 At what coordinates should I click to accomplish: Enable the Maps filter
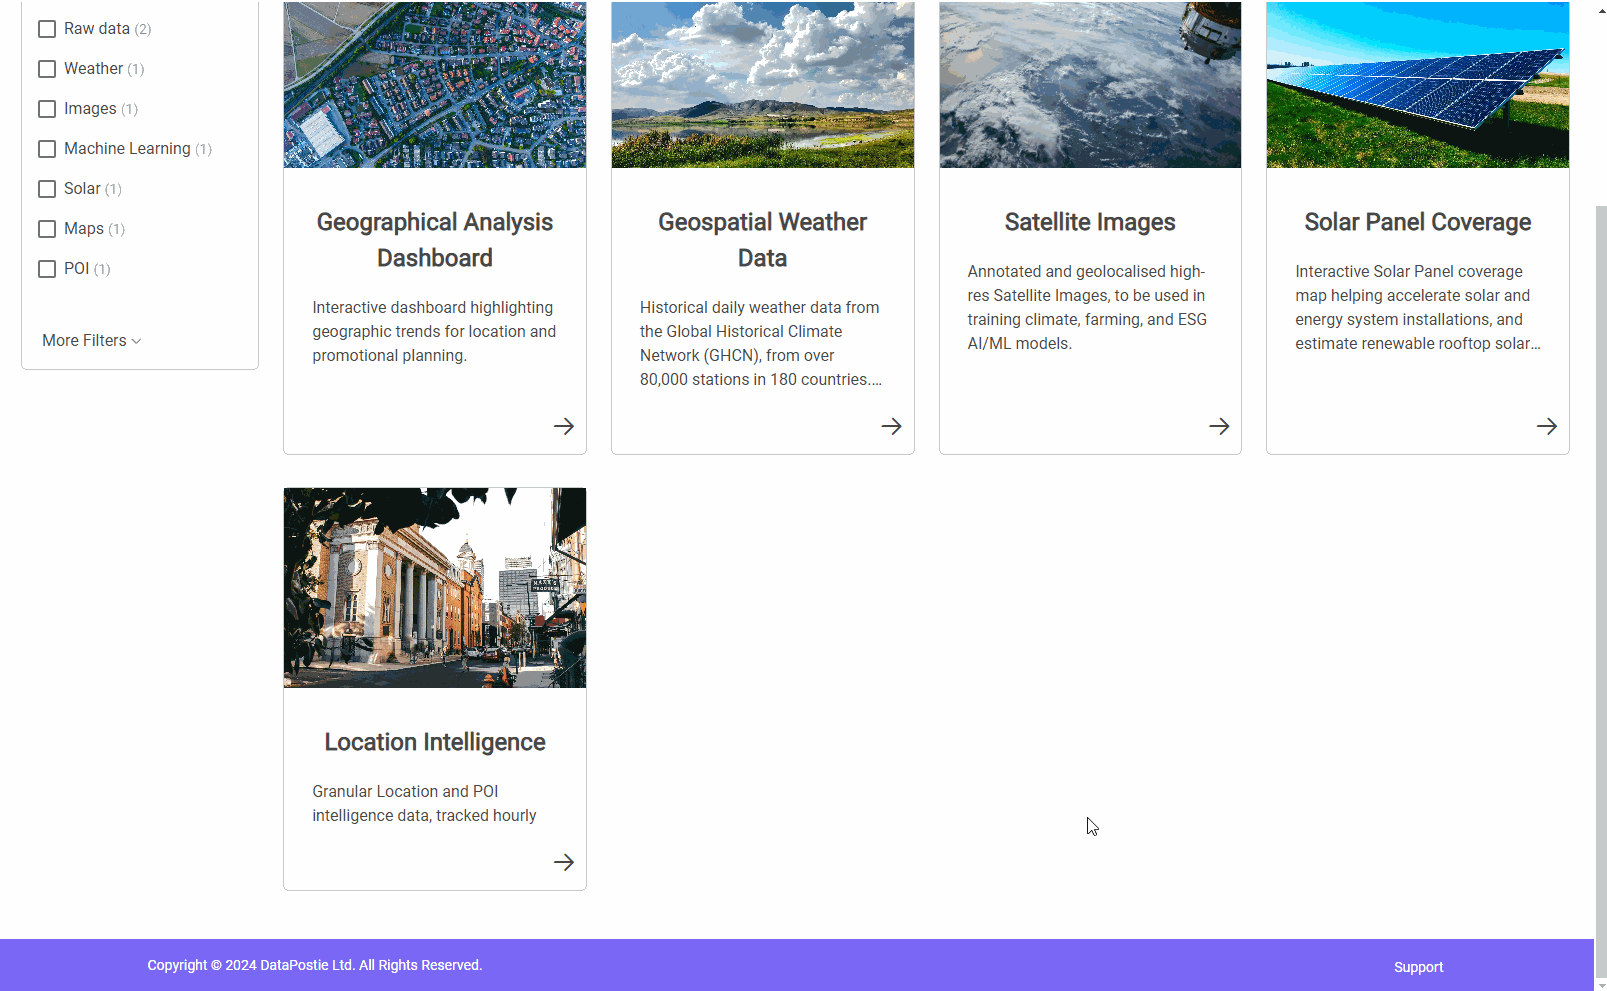coord(47,228)
